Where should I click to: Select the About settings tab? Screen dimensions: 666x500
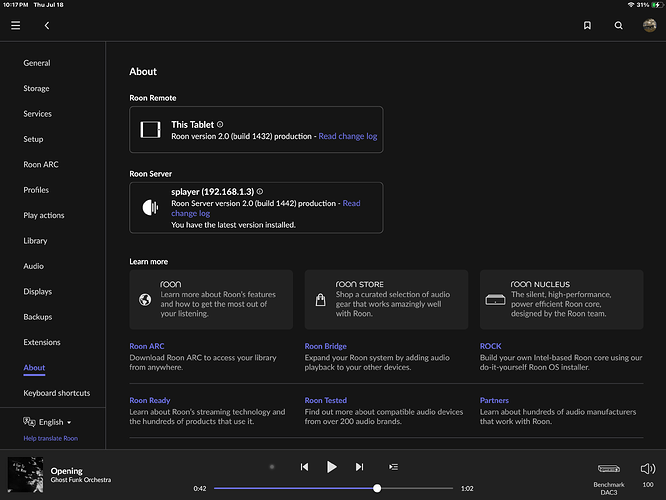[34, 368]
